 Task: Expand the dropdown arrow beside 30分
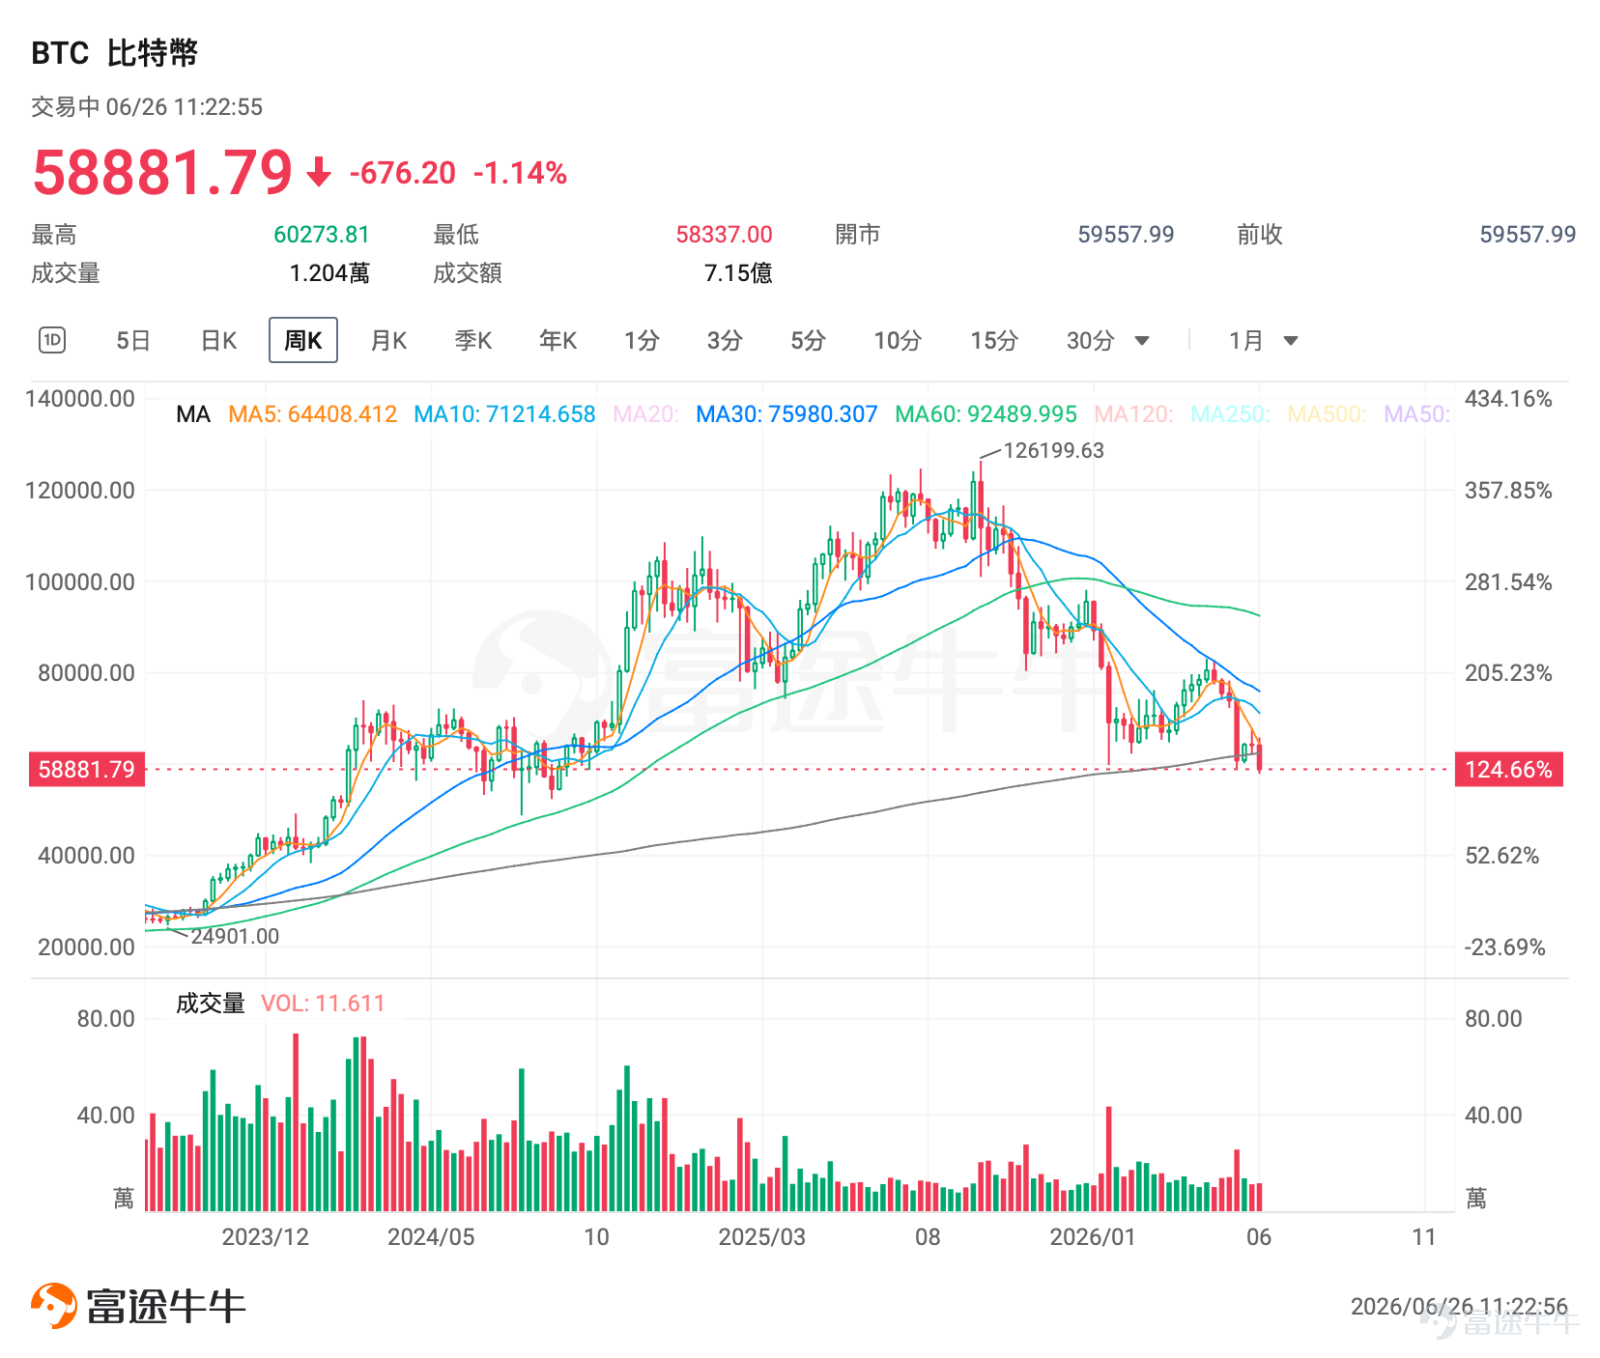pos(1142,341)
